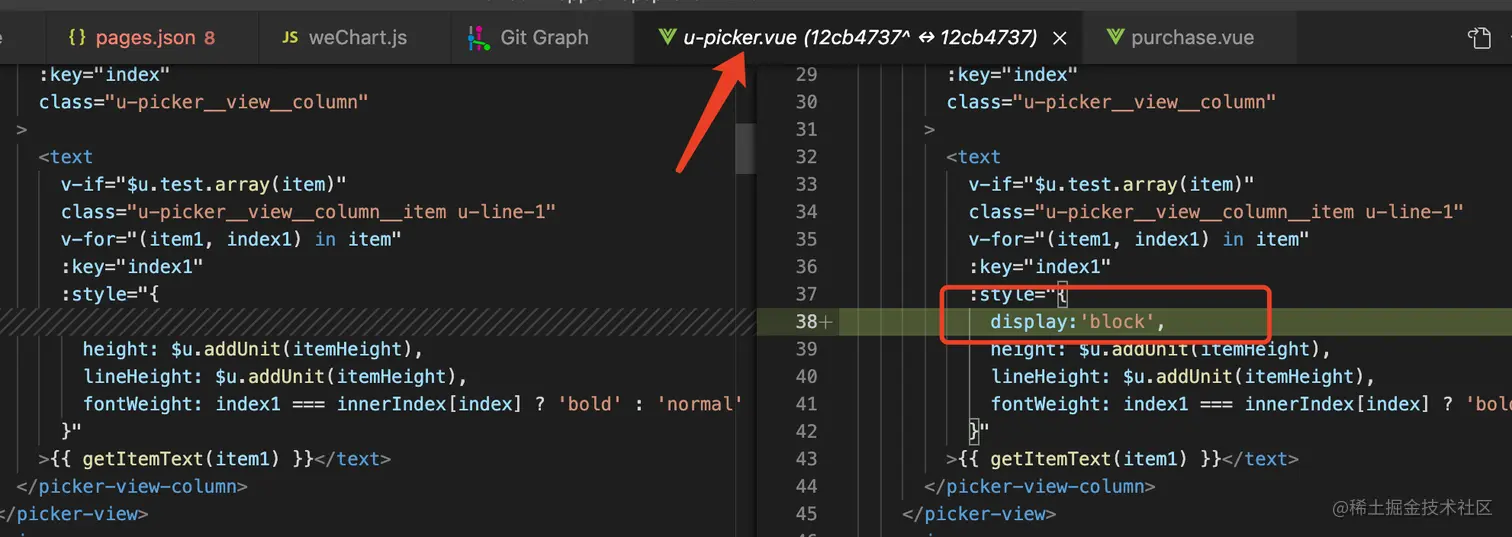Click the Open File icon in editor toolbar
The width and height of the screenshot is (1512, 537).
(1479, 38)
